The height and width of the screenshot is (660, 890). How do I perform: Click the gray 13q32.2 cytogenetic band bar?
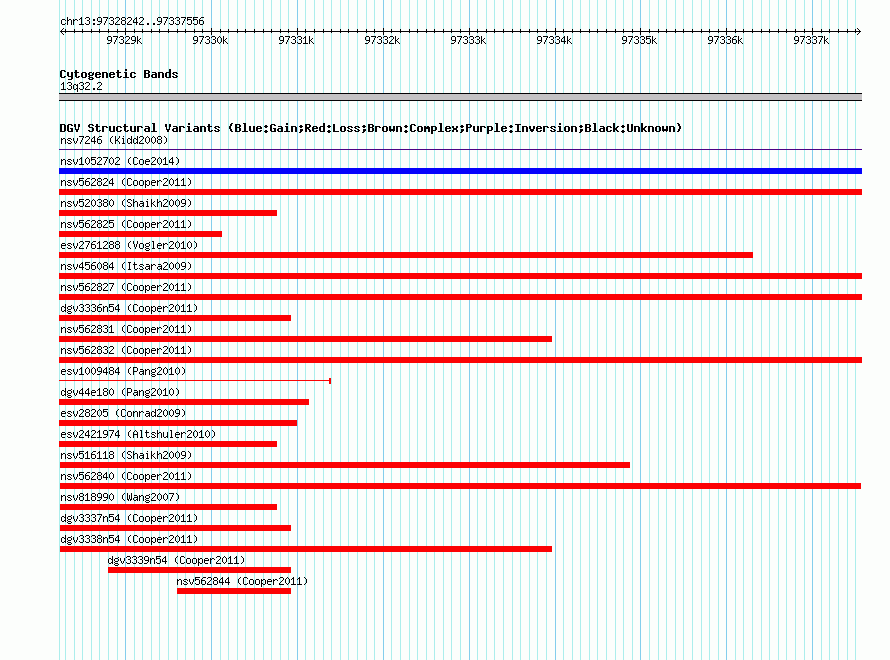tap(460, 97)
